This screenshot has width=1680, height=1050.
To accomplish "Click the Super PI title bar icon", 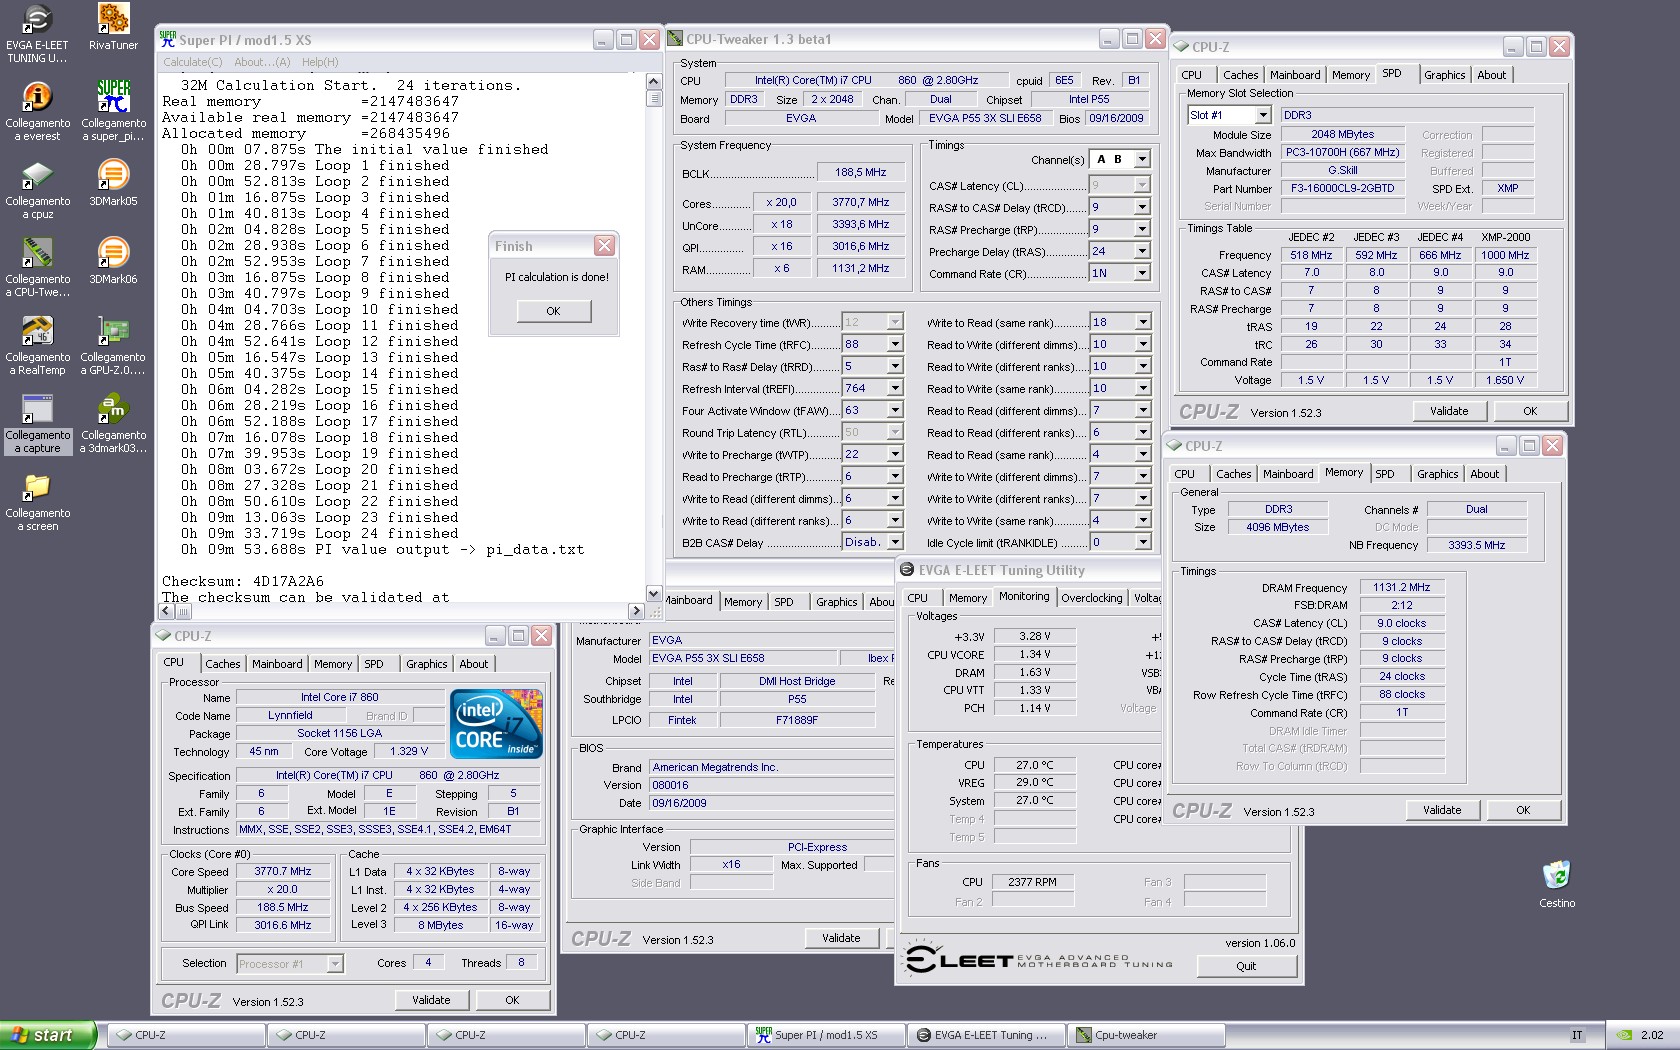I will [x=168, y=40].
